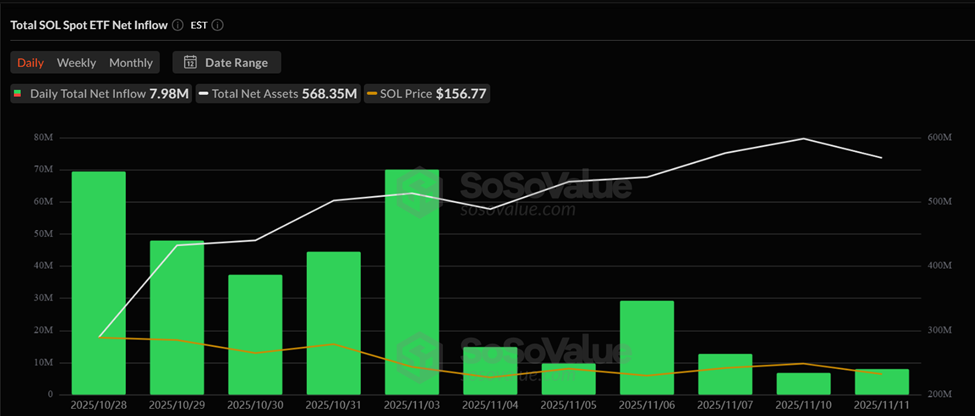
Task: Click the orange SOL Price legend marker
Action: 373,93
